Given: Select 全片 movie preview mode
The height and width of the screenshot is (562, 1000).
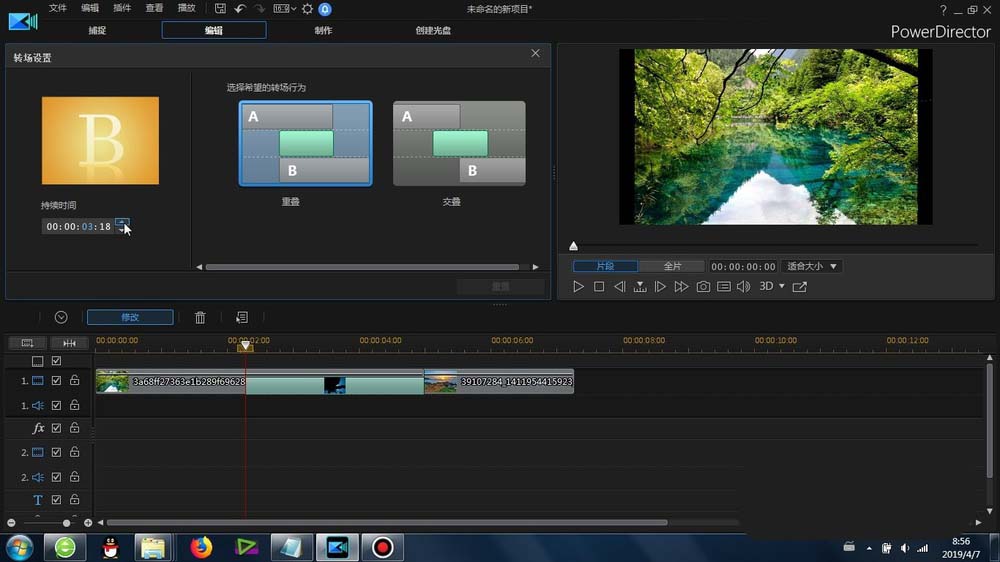Looking at the screenshot, I should coord(672,266).
